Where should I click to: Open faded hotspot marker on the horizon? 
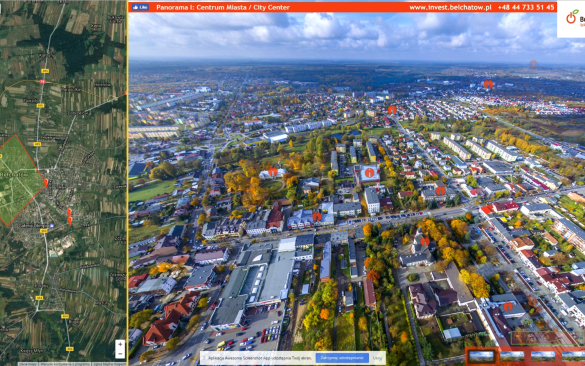point(533,65)
